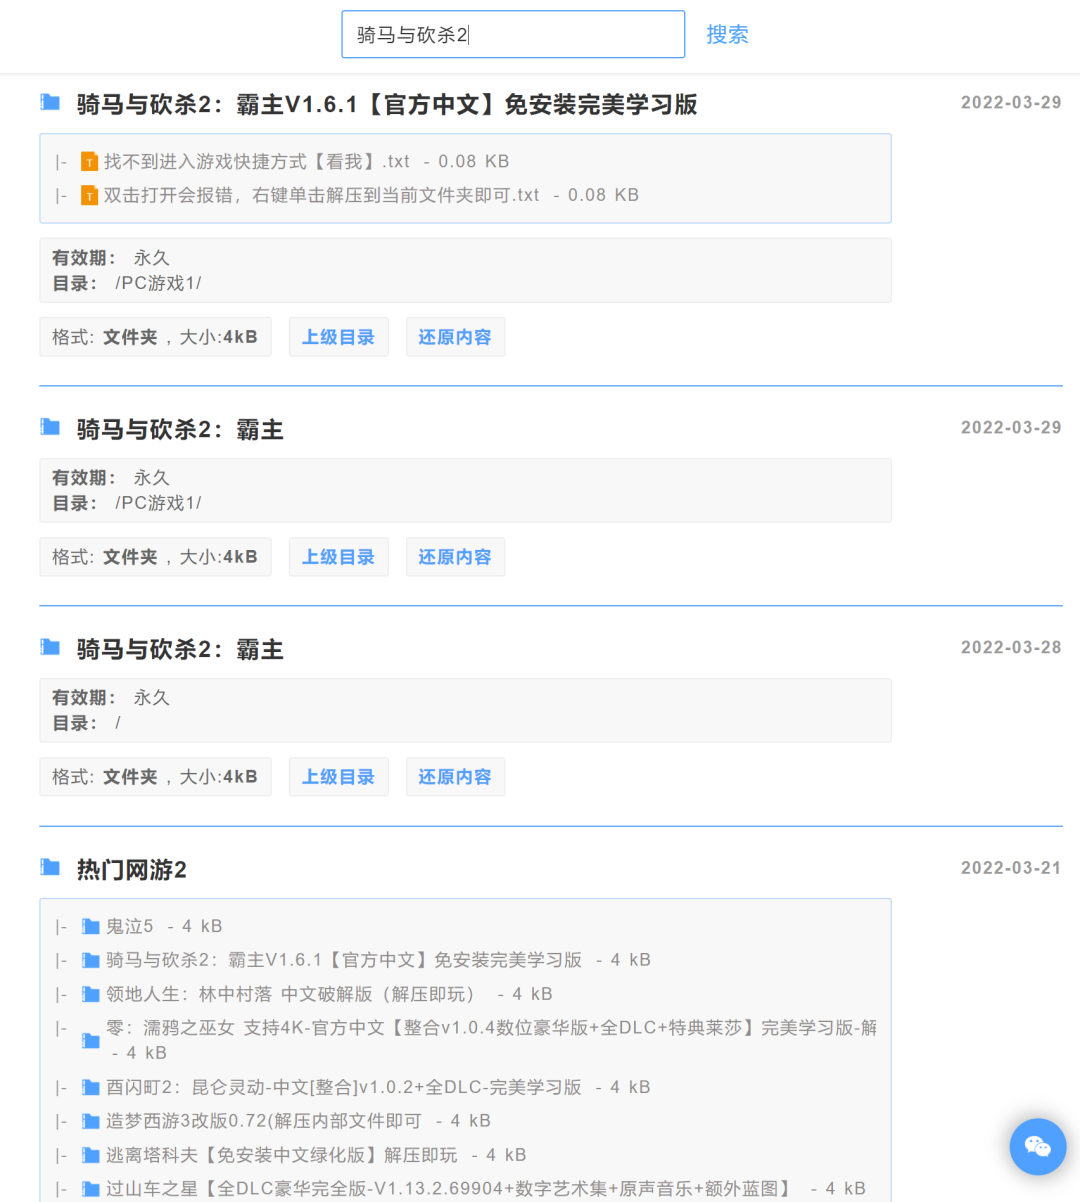Screen dimensions: 1080x1202
Task: Click folder icon for 骑马与砍杀2：霸主V1.6.1 in 热门网游2 list
Action: [91, 961]
